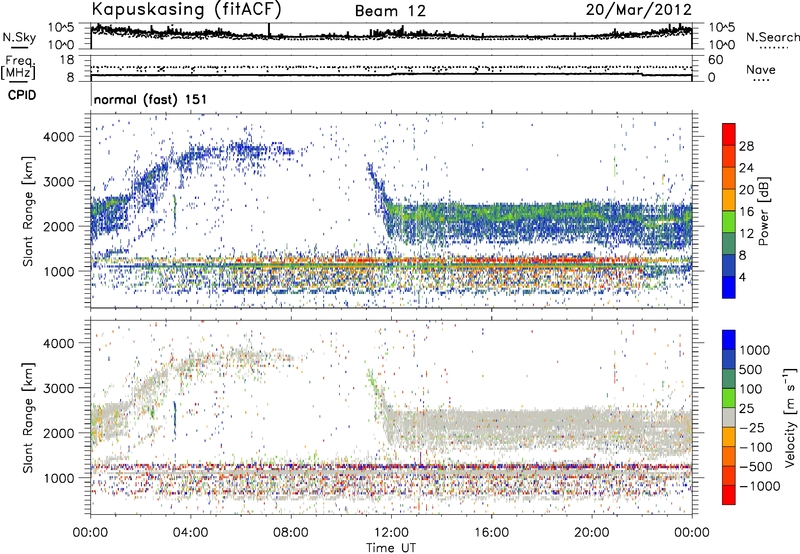
Task: Click the Time UT axis label
Action: [391, 548]
